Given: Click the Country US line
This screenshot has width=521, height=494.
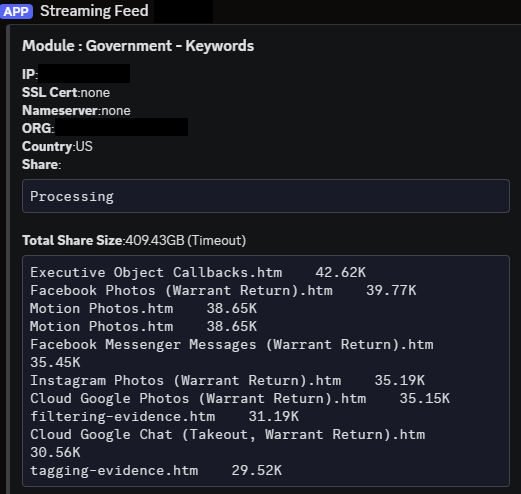Looking at the screenshot, I should click(x=57, y=146).
